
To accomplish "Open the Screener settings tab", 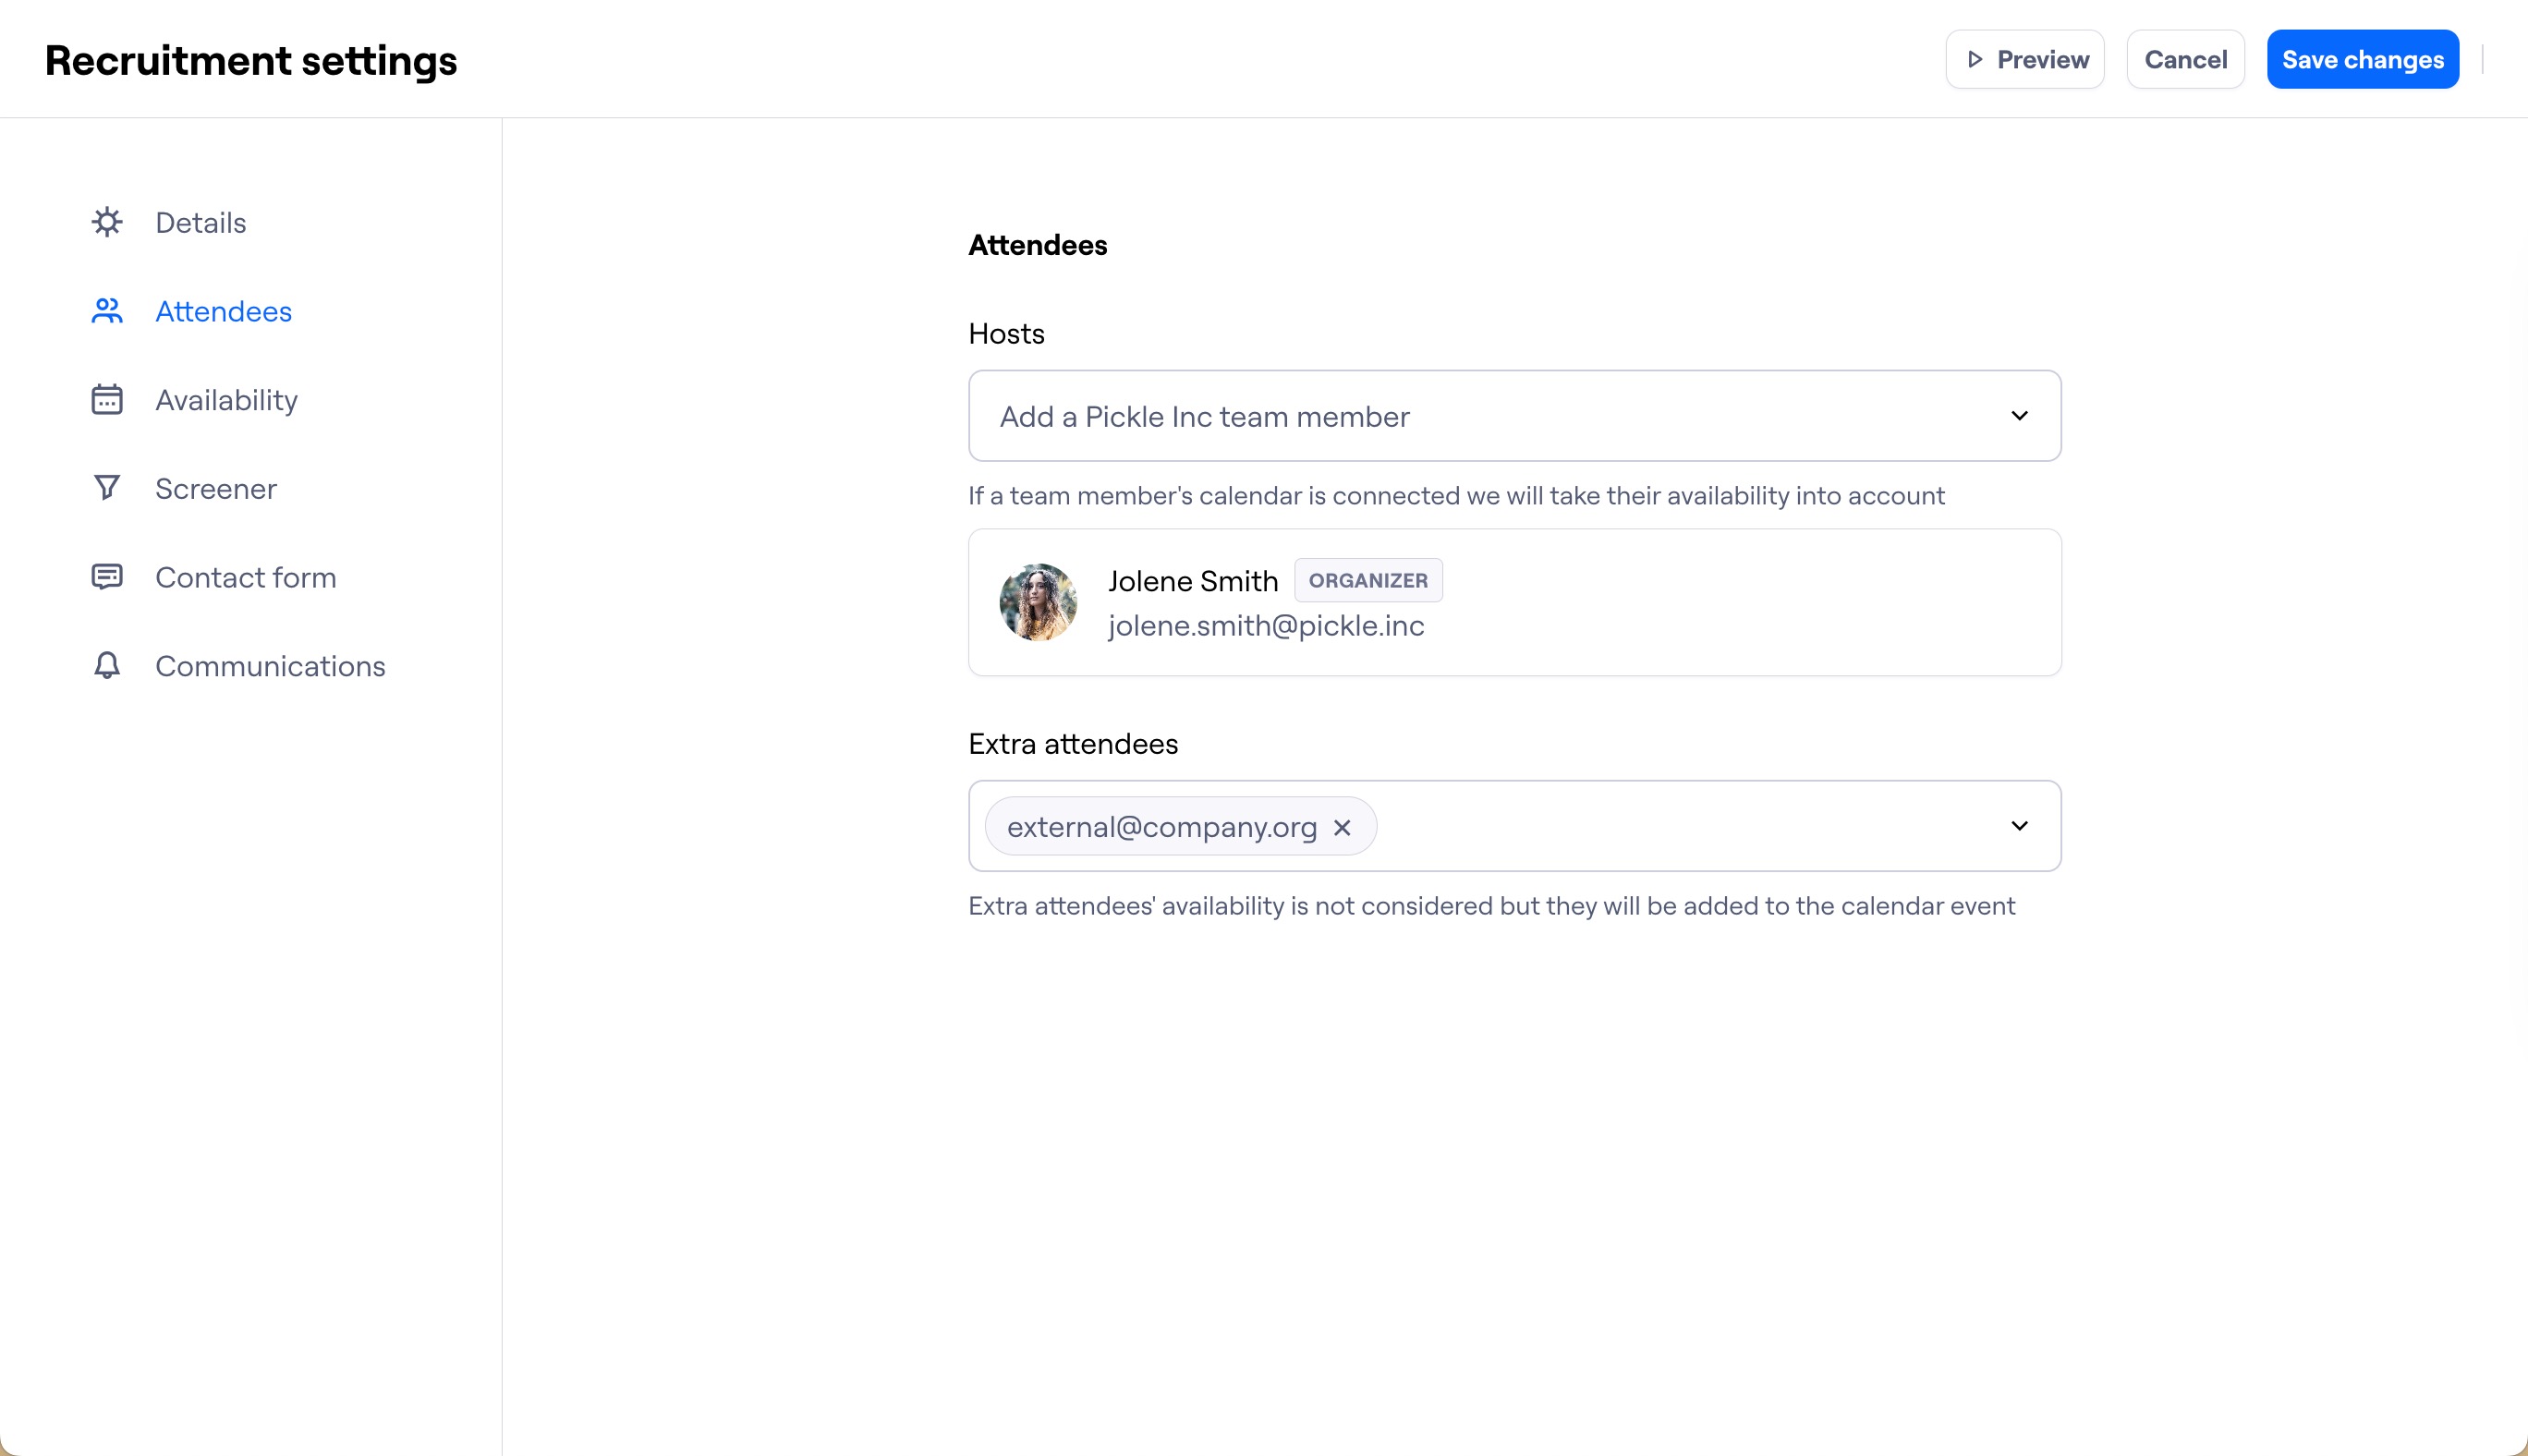I will click(216, 488).
